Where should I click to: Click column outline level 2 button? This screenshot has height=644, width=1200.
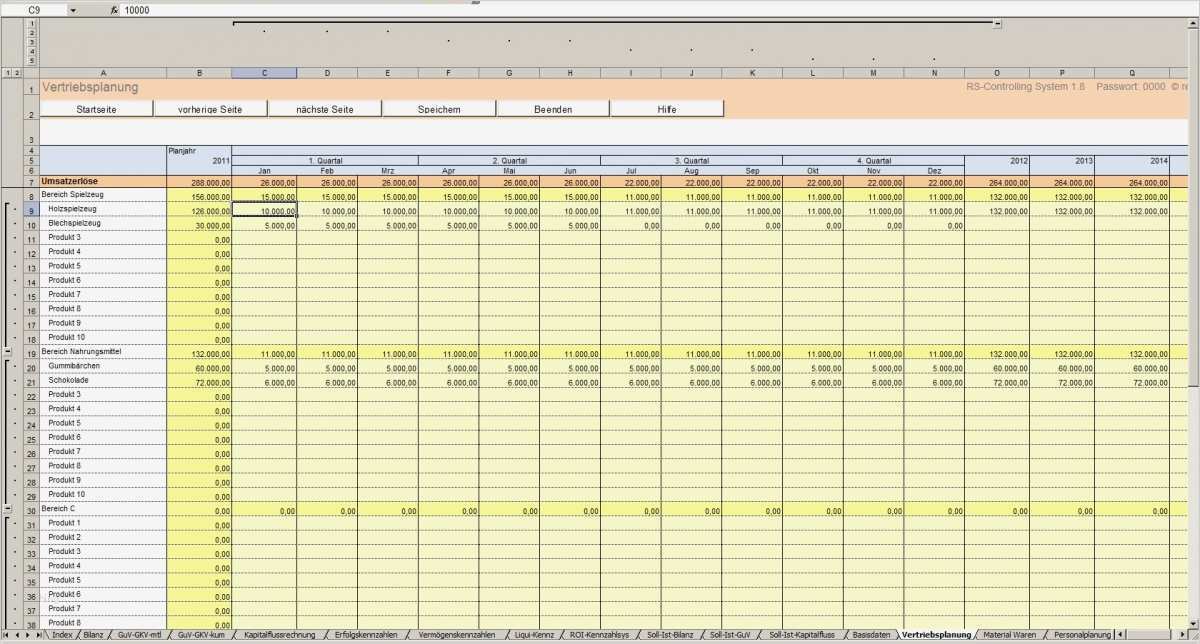(18, 72)
